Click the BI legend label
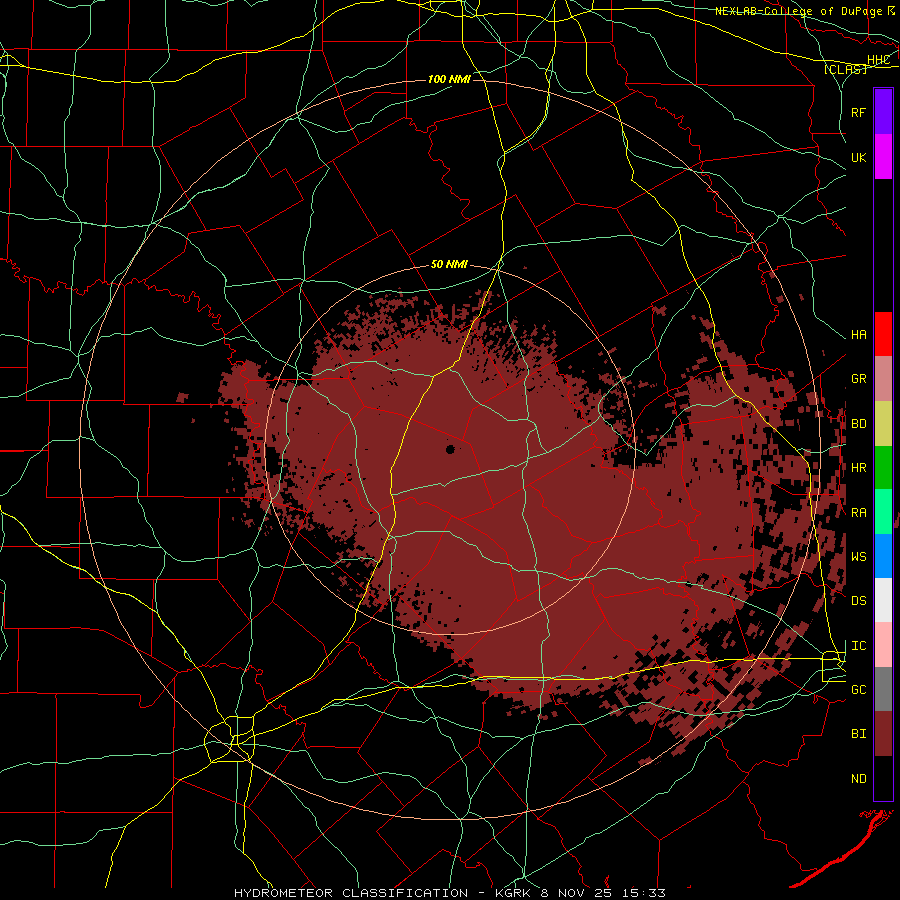 (x=858, y=734)
